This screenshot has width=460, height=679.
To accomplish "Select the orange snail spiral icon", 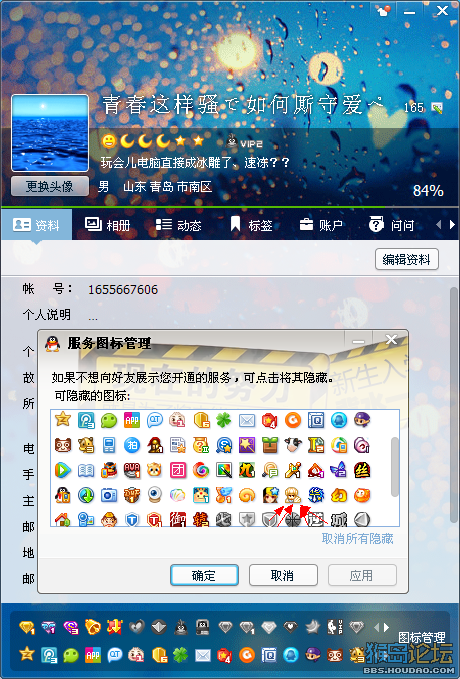I will click(247, 495).
